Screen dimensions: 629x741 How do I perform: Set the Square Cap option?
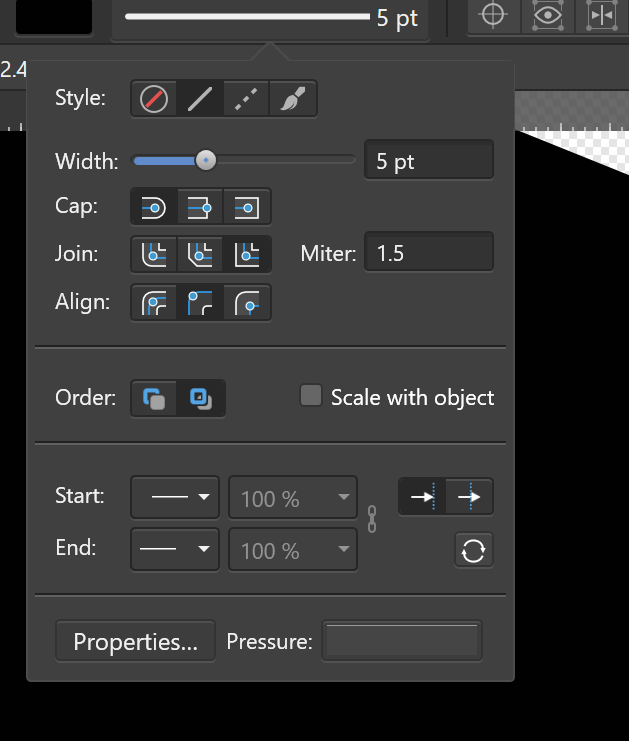click(247, 207)
